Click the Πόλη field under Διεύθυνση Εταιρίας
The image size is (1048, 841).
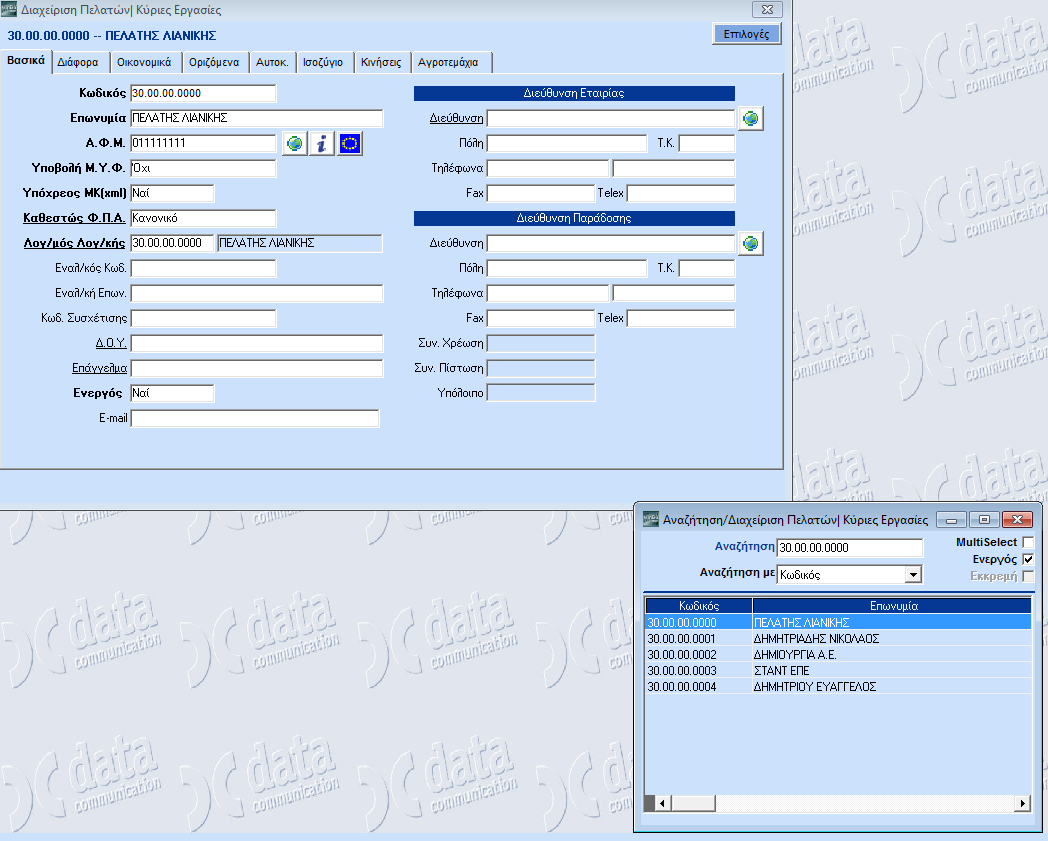coord(567,143)
